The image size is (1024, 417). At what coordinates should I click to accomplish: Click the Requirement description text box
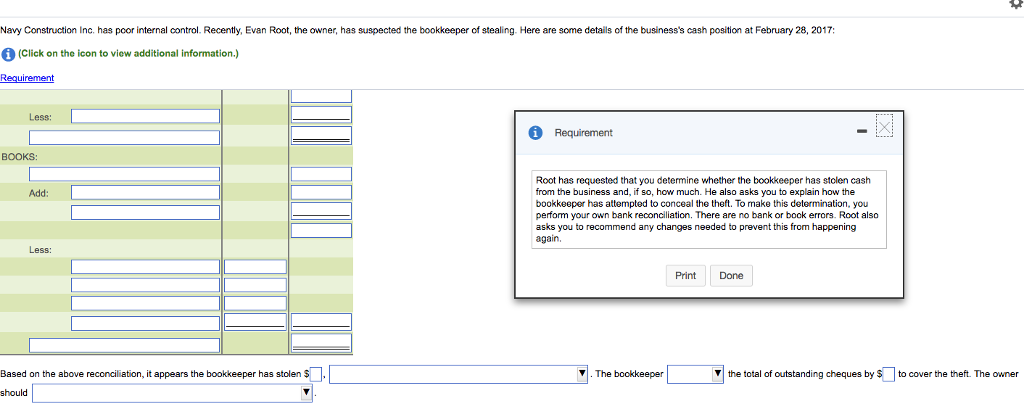pos(709,209)
